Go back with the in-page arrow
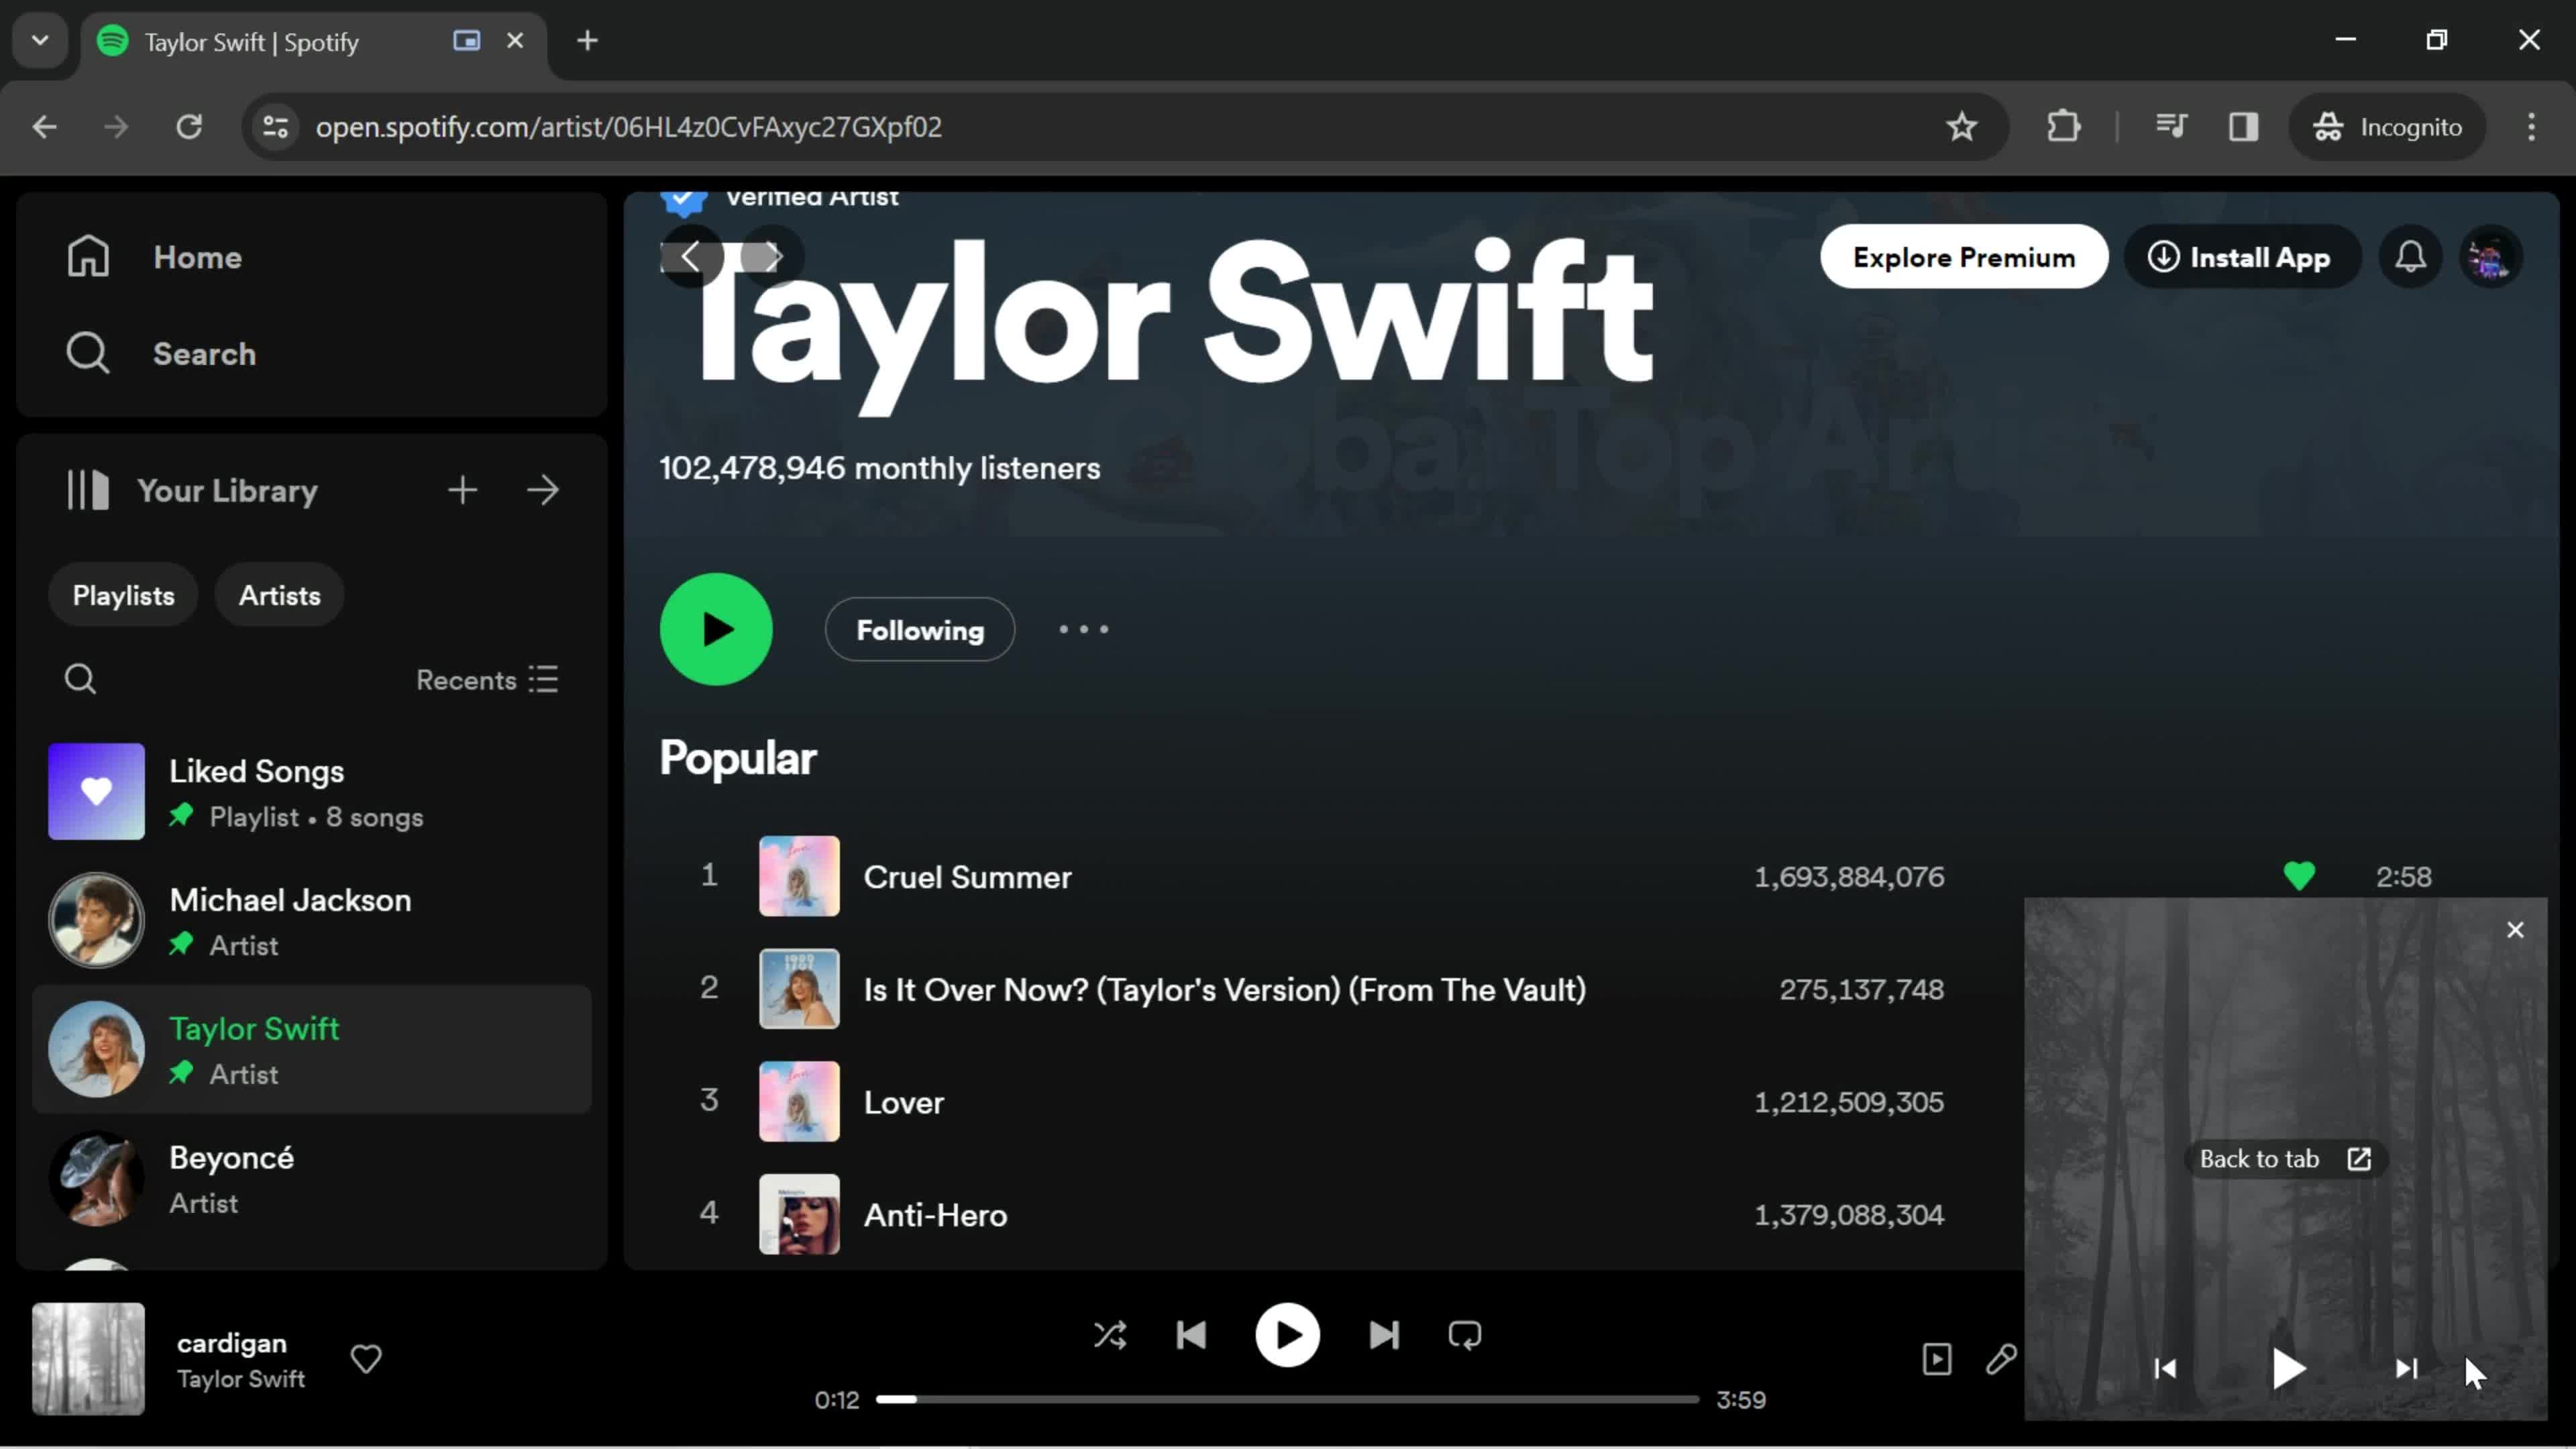 coord(691,257)
